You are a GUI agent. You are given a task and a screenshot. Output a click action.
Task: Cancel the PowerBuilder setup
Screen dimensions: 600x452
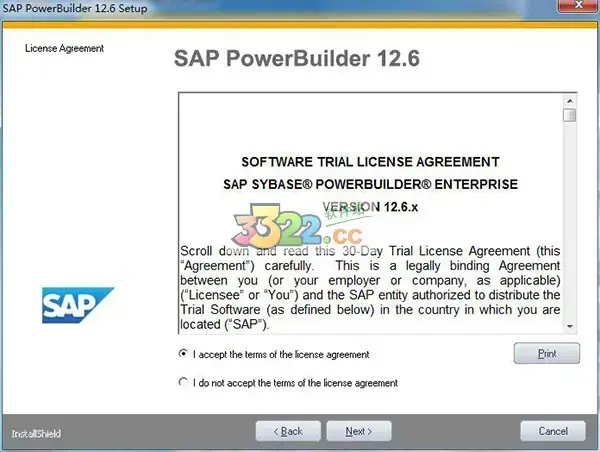[553, 431]
